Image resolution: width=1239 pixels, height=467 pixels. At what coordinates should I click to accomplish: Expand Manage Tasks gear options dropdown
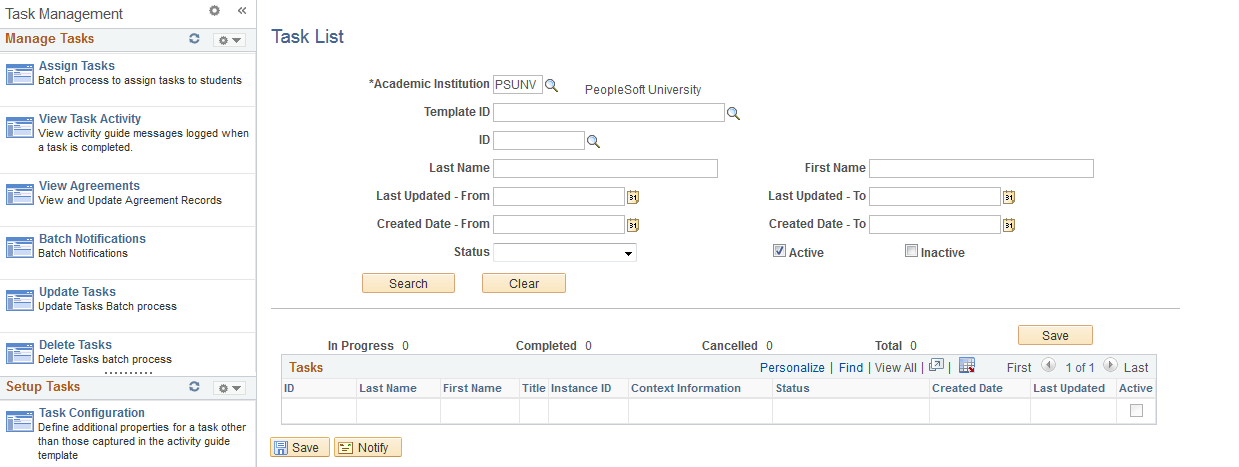[229, 40]
